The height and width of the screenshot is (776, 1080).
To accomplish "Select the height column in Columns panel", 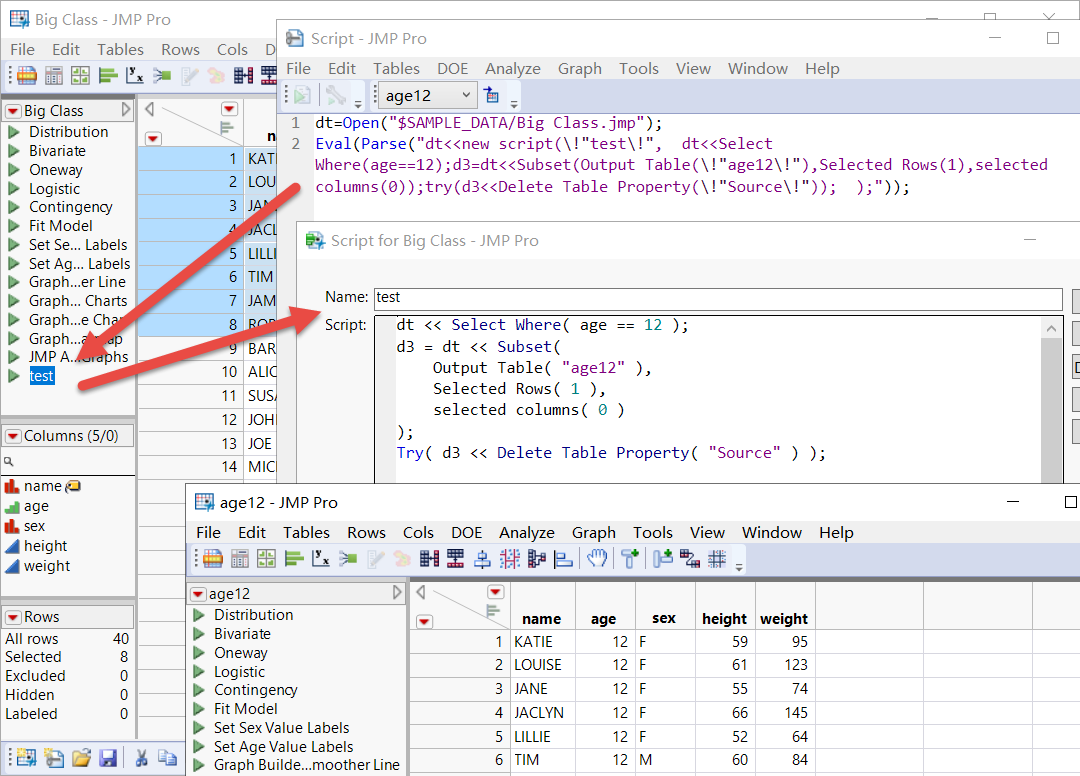I will pyautogui.click(x=45, y=546).
